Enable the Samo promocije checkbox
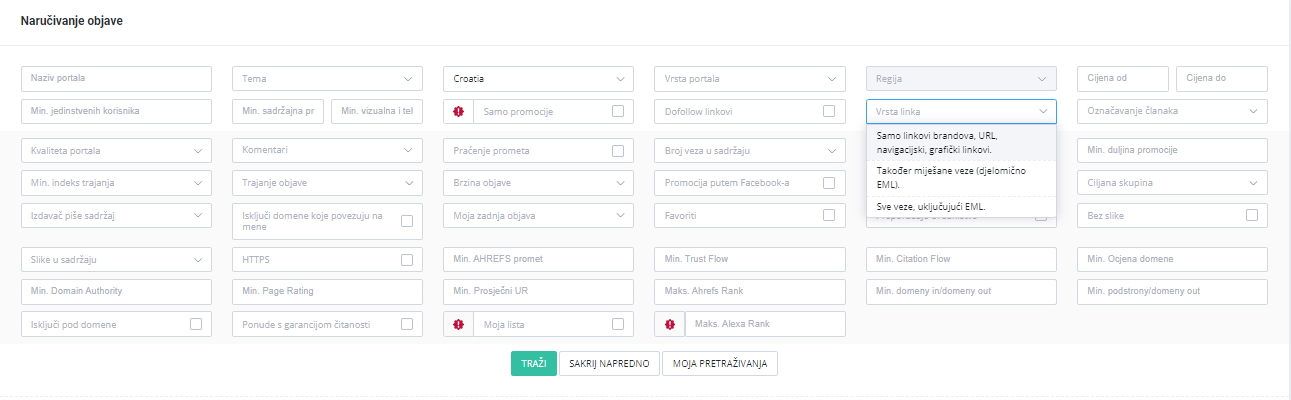This screenshot has height=400, width=1291. point(618,111)
